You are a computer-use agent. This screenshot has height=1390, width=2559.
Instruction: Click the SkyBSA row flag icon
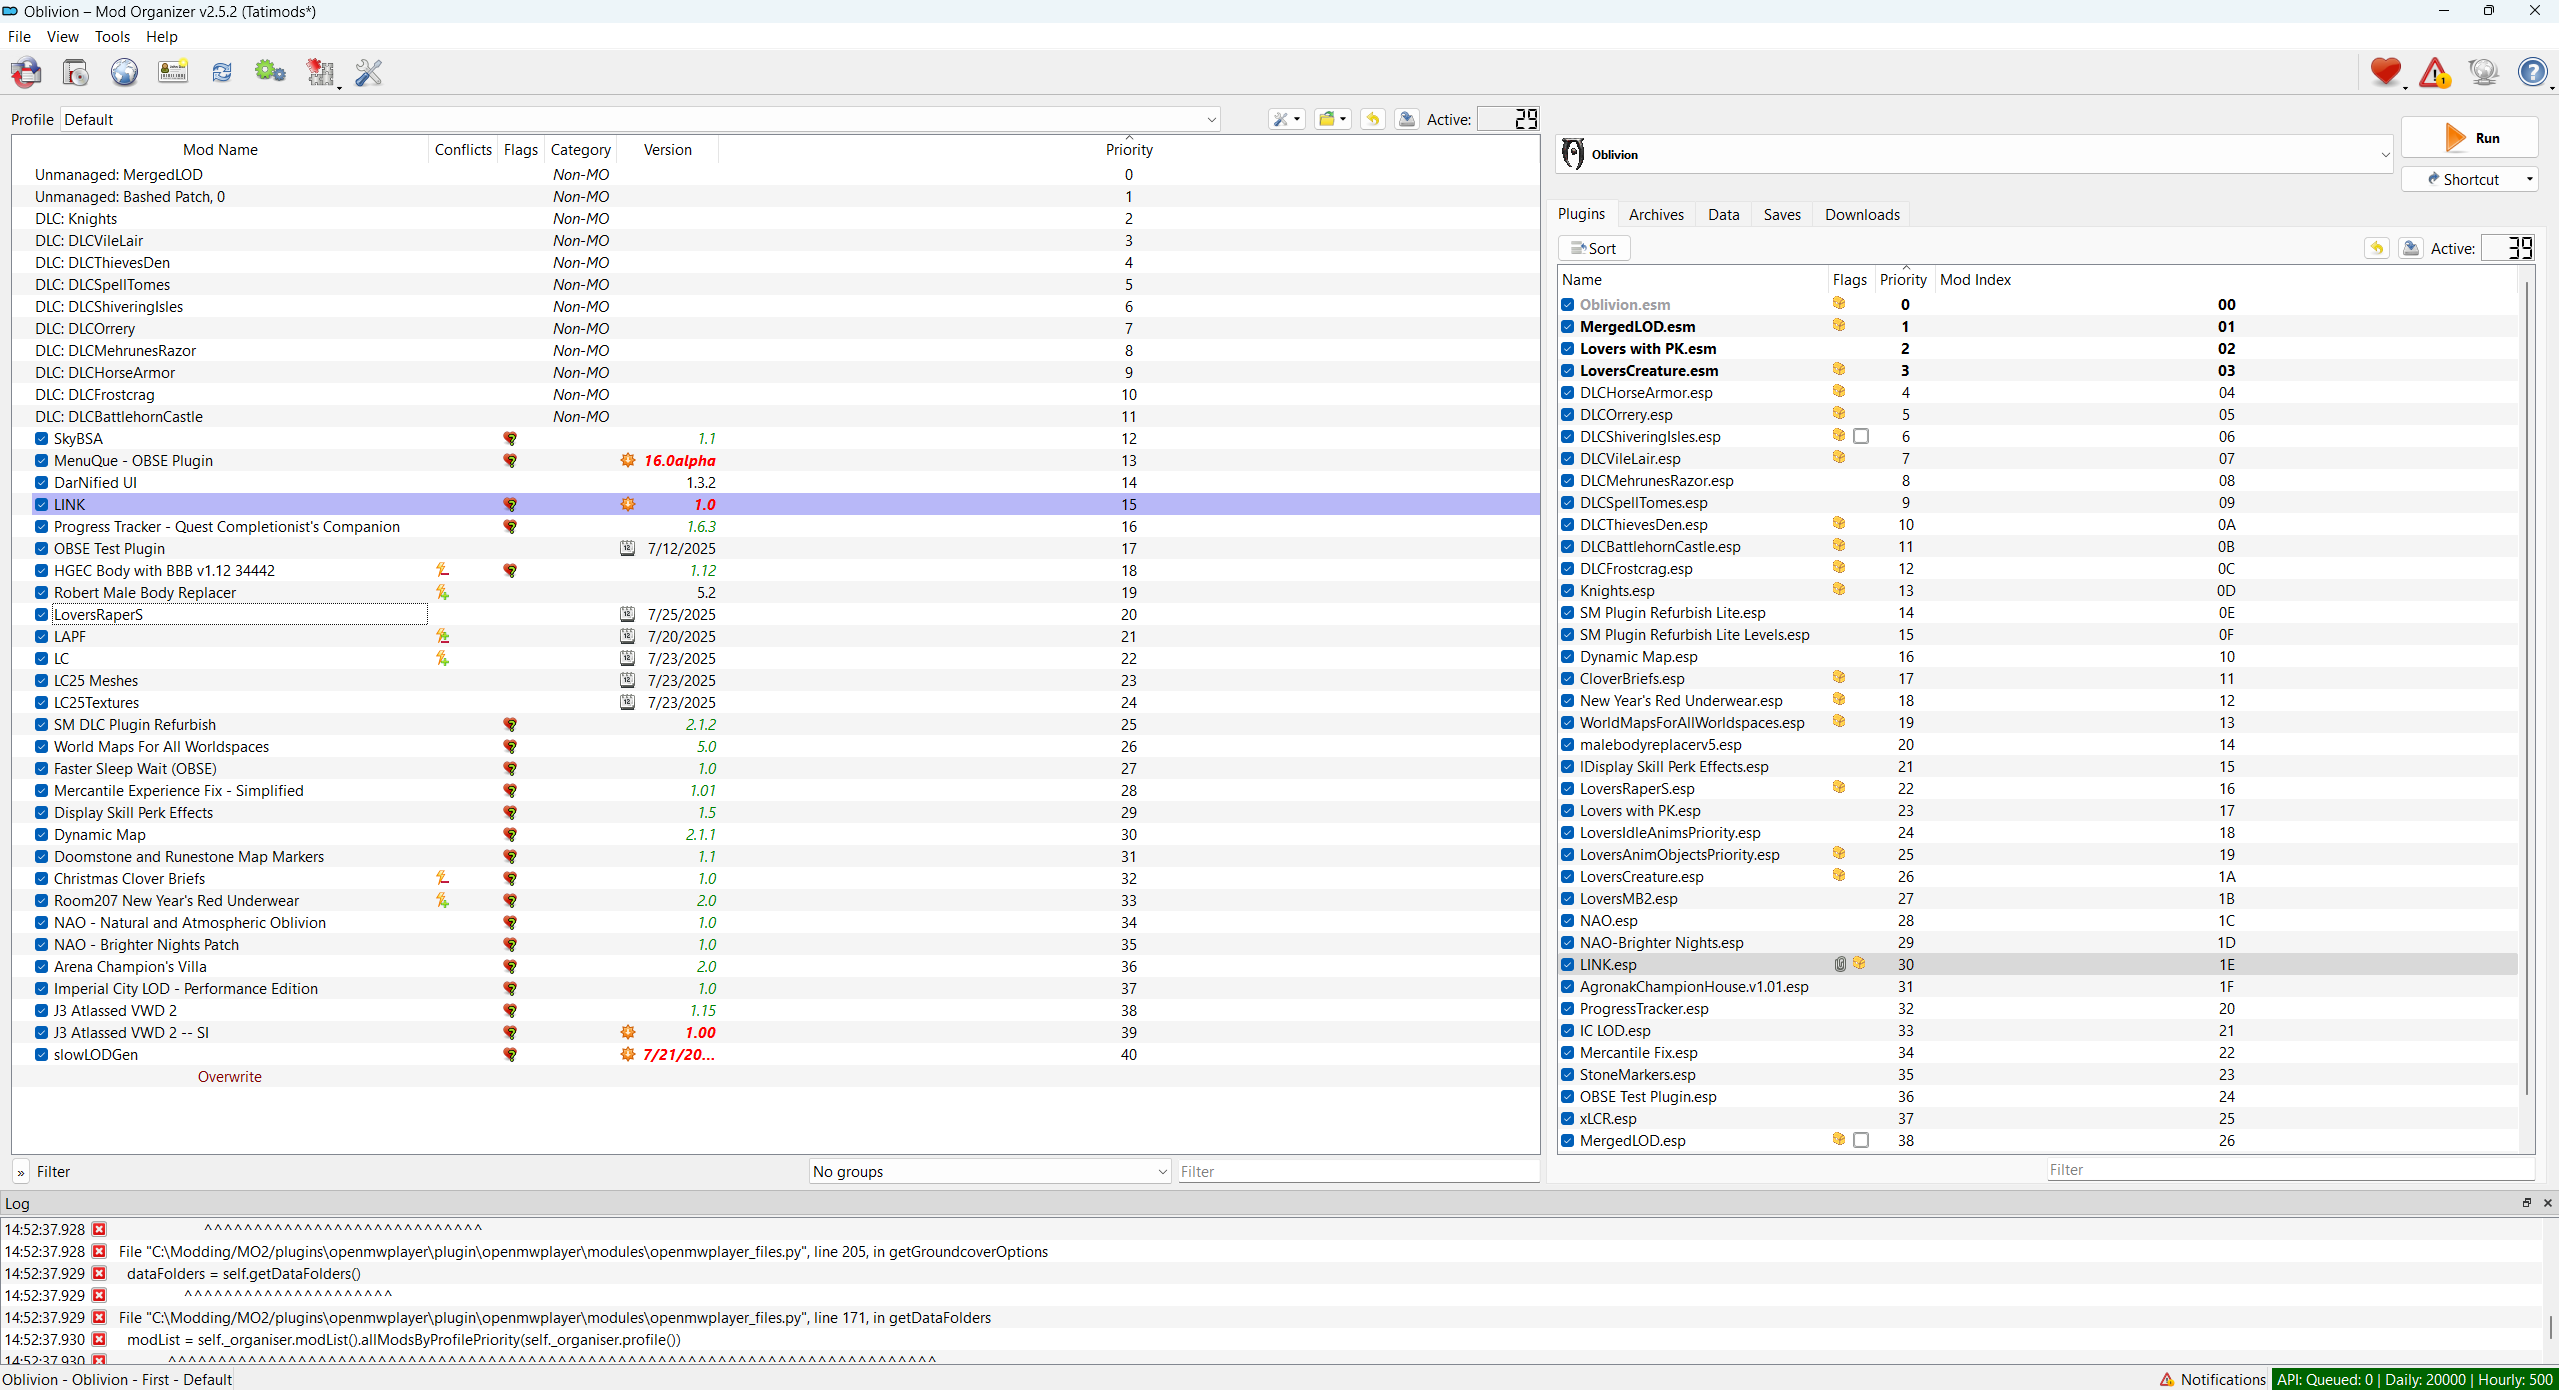(510, 439)
